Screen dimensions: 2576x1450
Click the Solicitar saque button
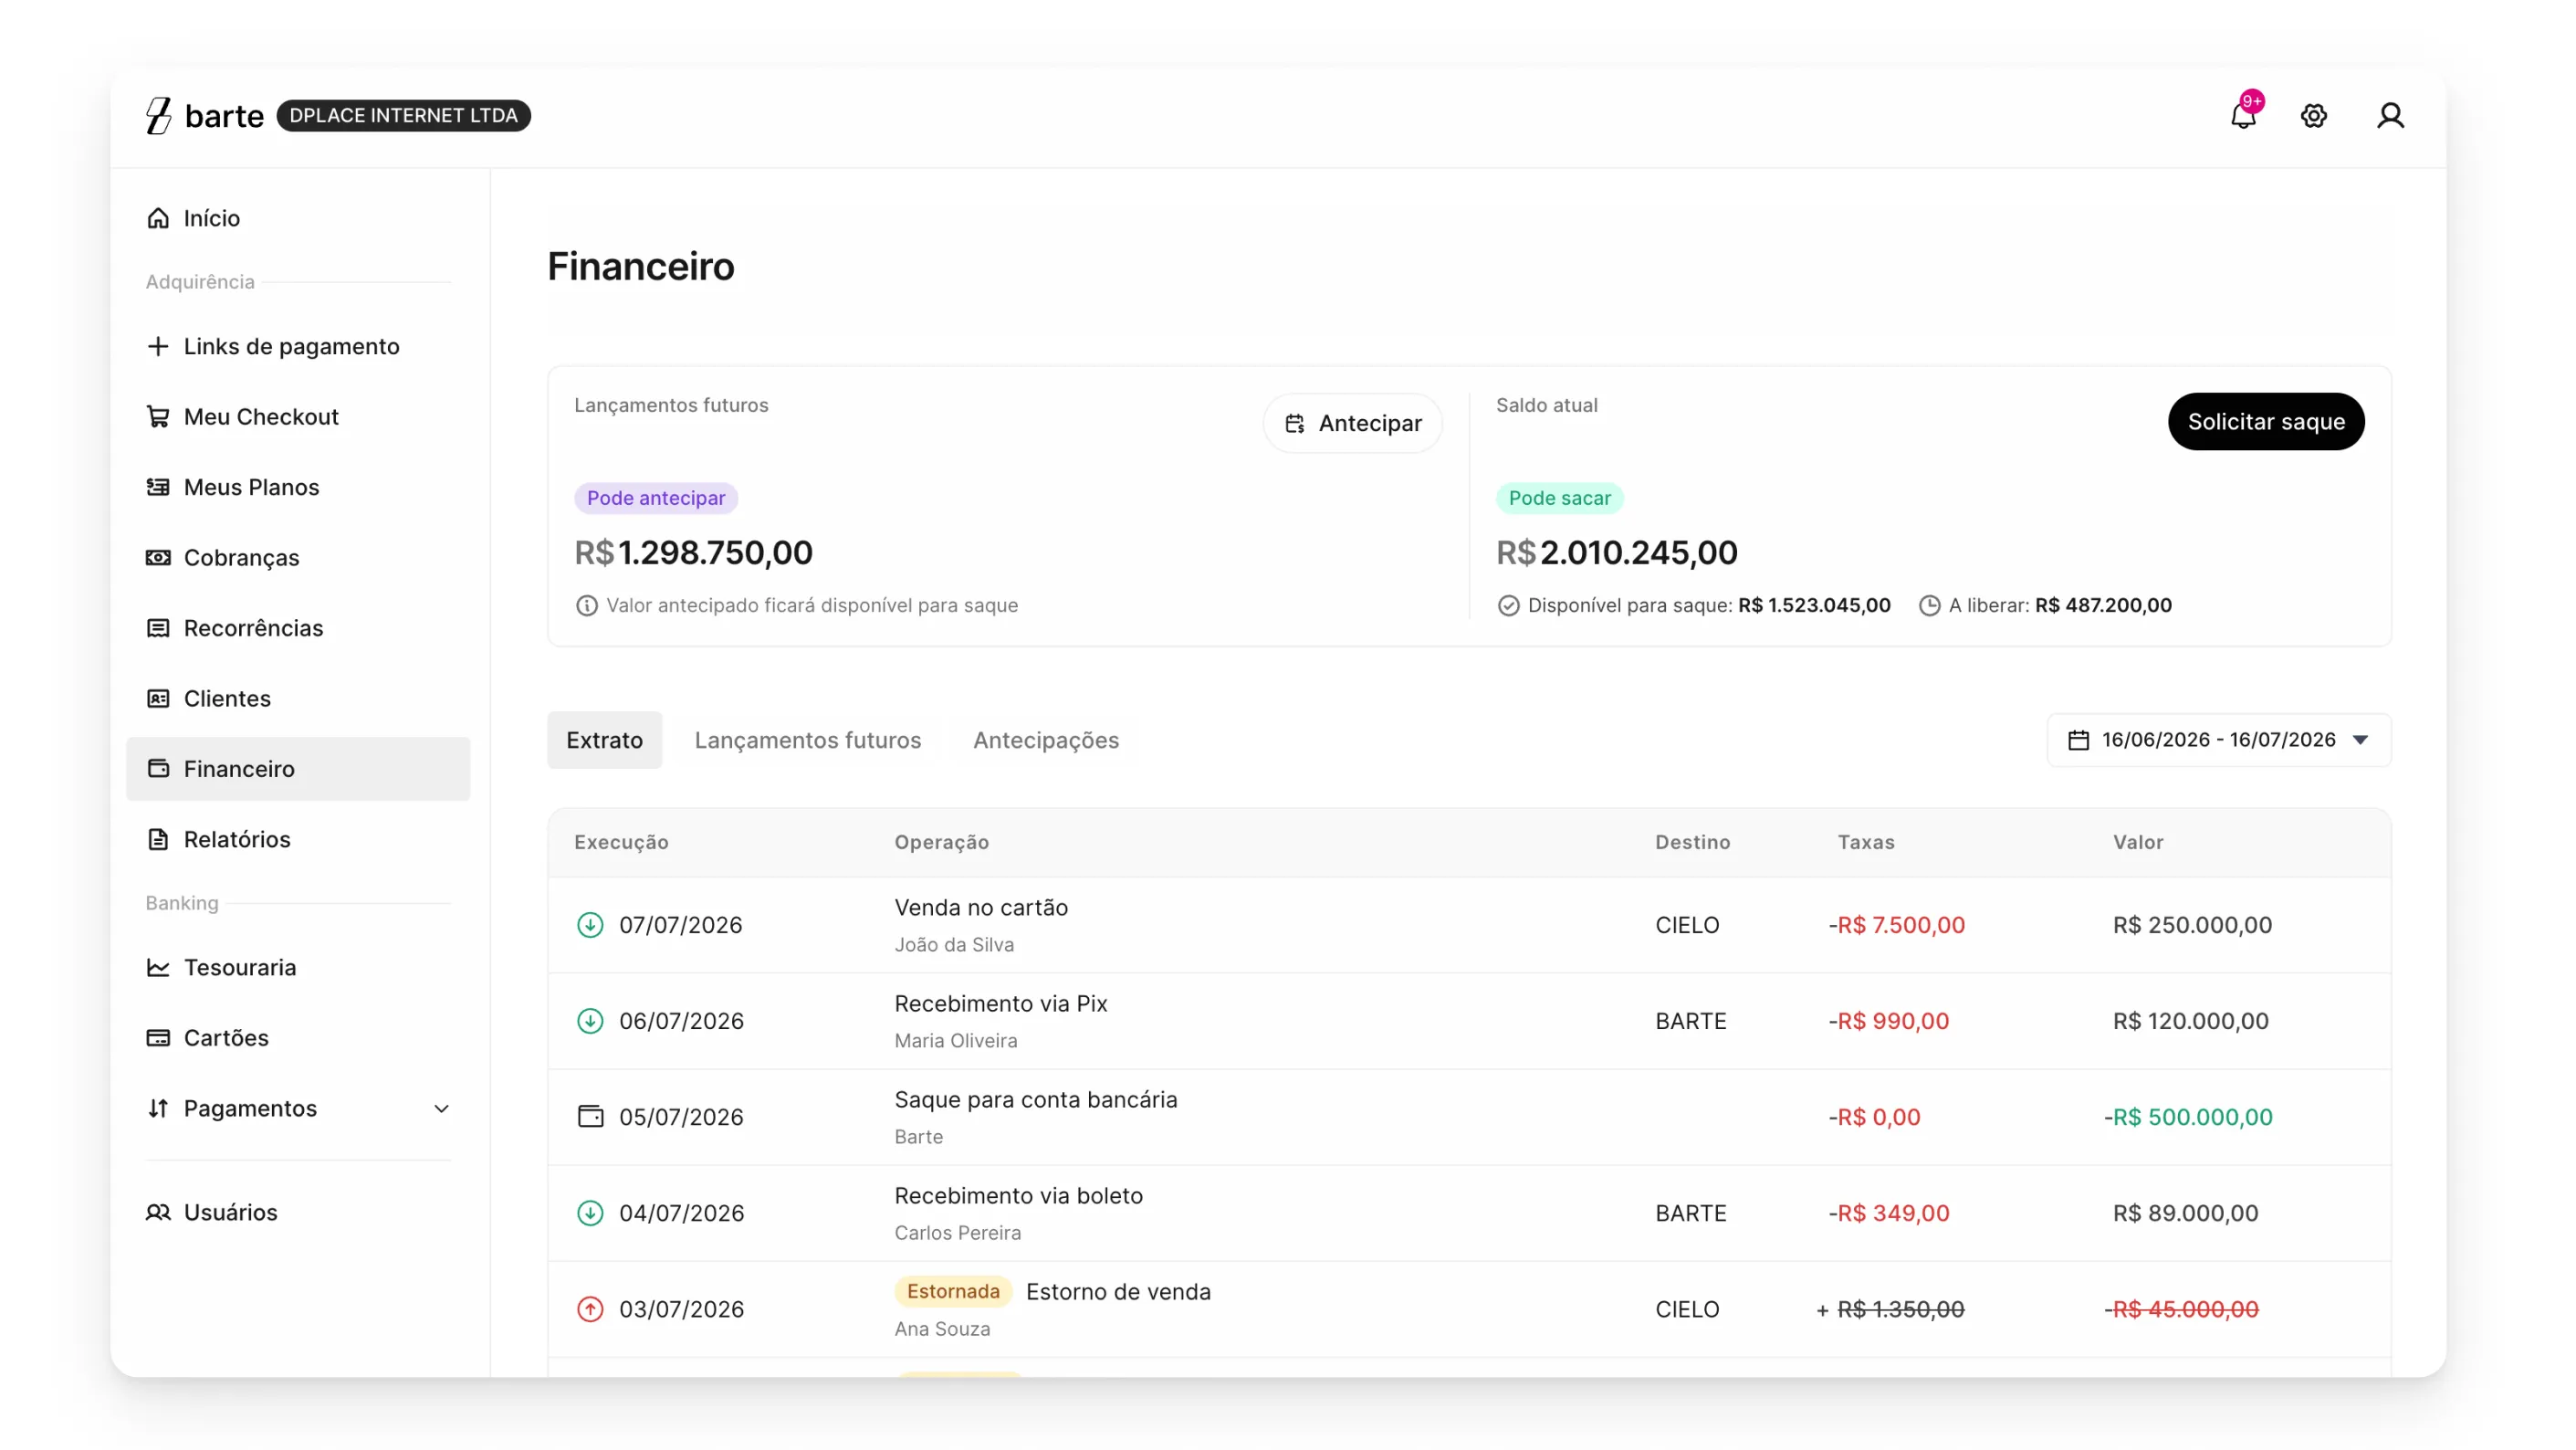point(2265,421)
